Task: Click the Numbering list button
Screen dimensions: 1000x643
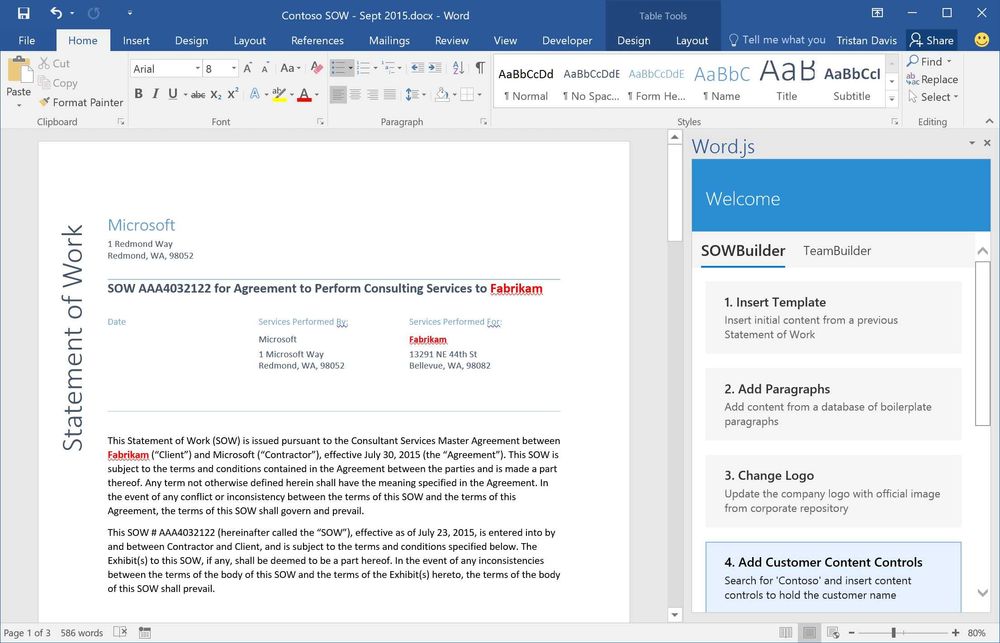Action: coord(364,68)
